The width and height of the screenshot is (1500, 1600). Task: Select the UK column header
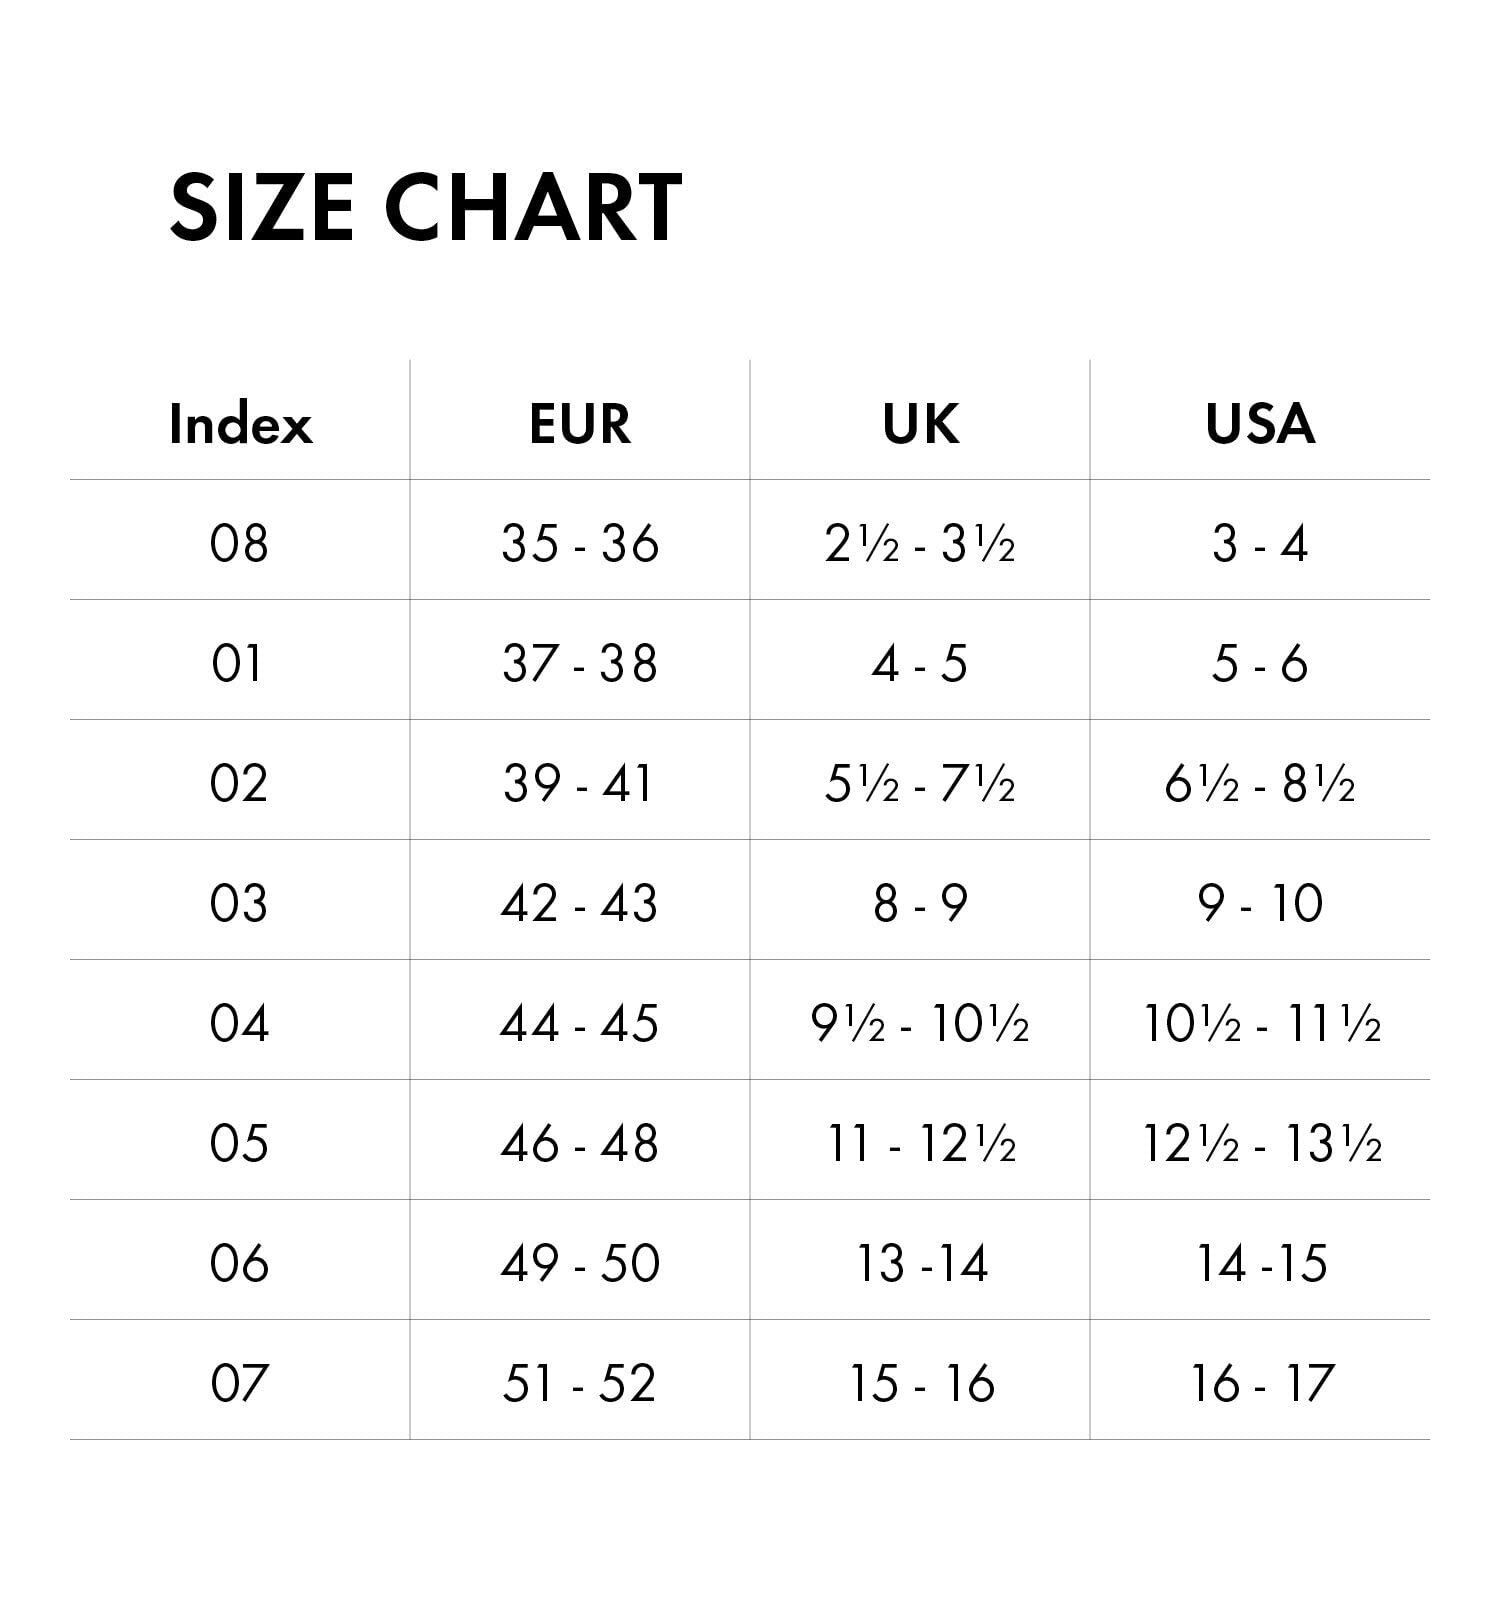pos(920,424)
